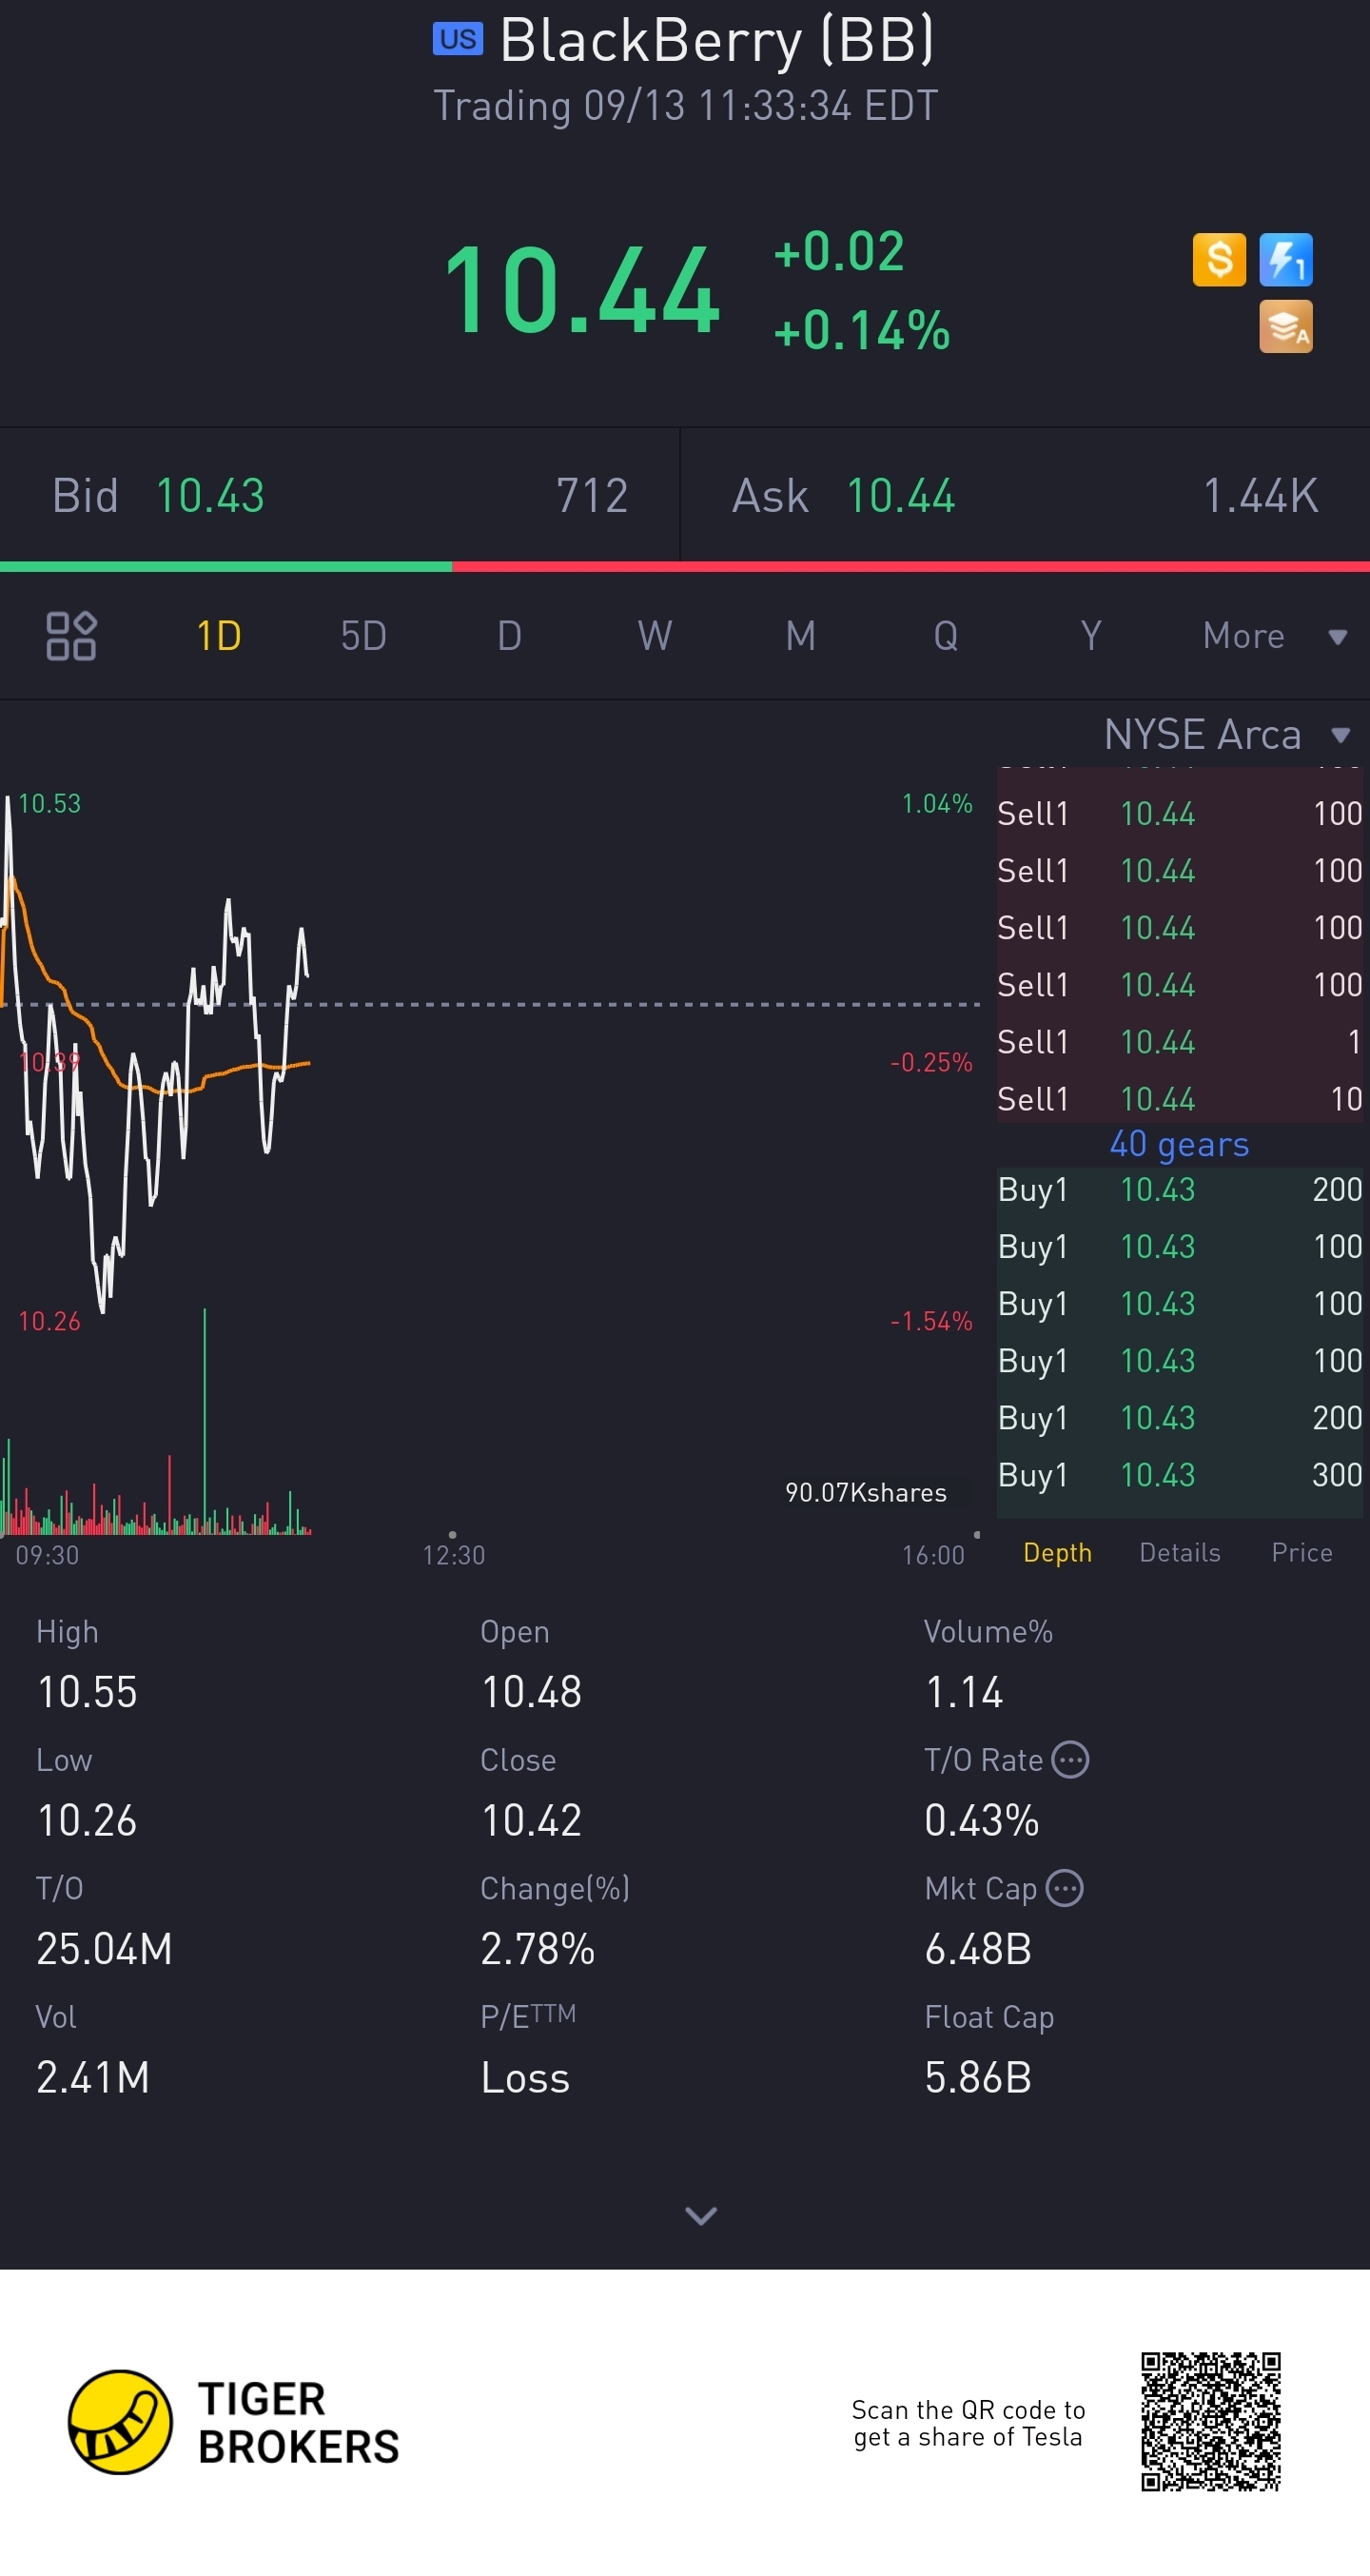The width and height of the screenshot is (1370, 2576).
Task: Tap the P/E TTM Loss value
Action: 525,2077
